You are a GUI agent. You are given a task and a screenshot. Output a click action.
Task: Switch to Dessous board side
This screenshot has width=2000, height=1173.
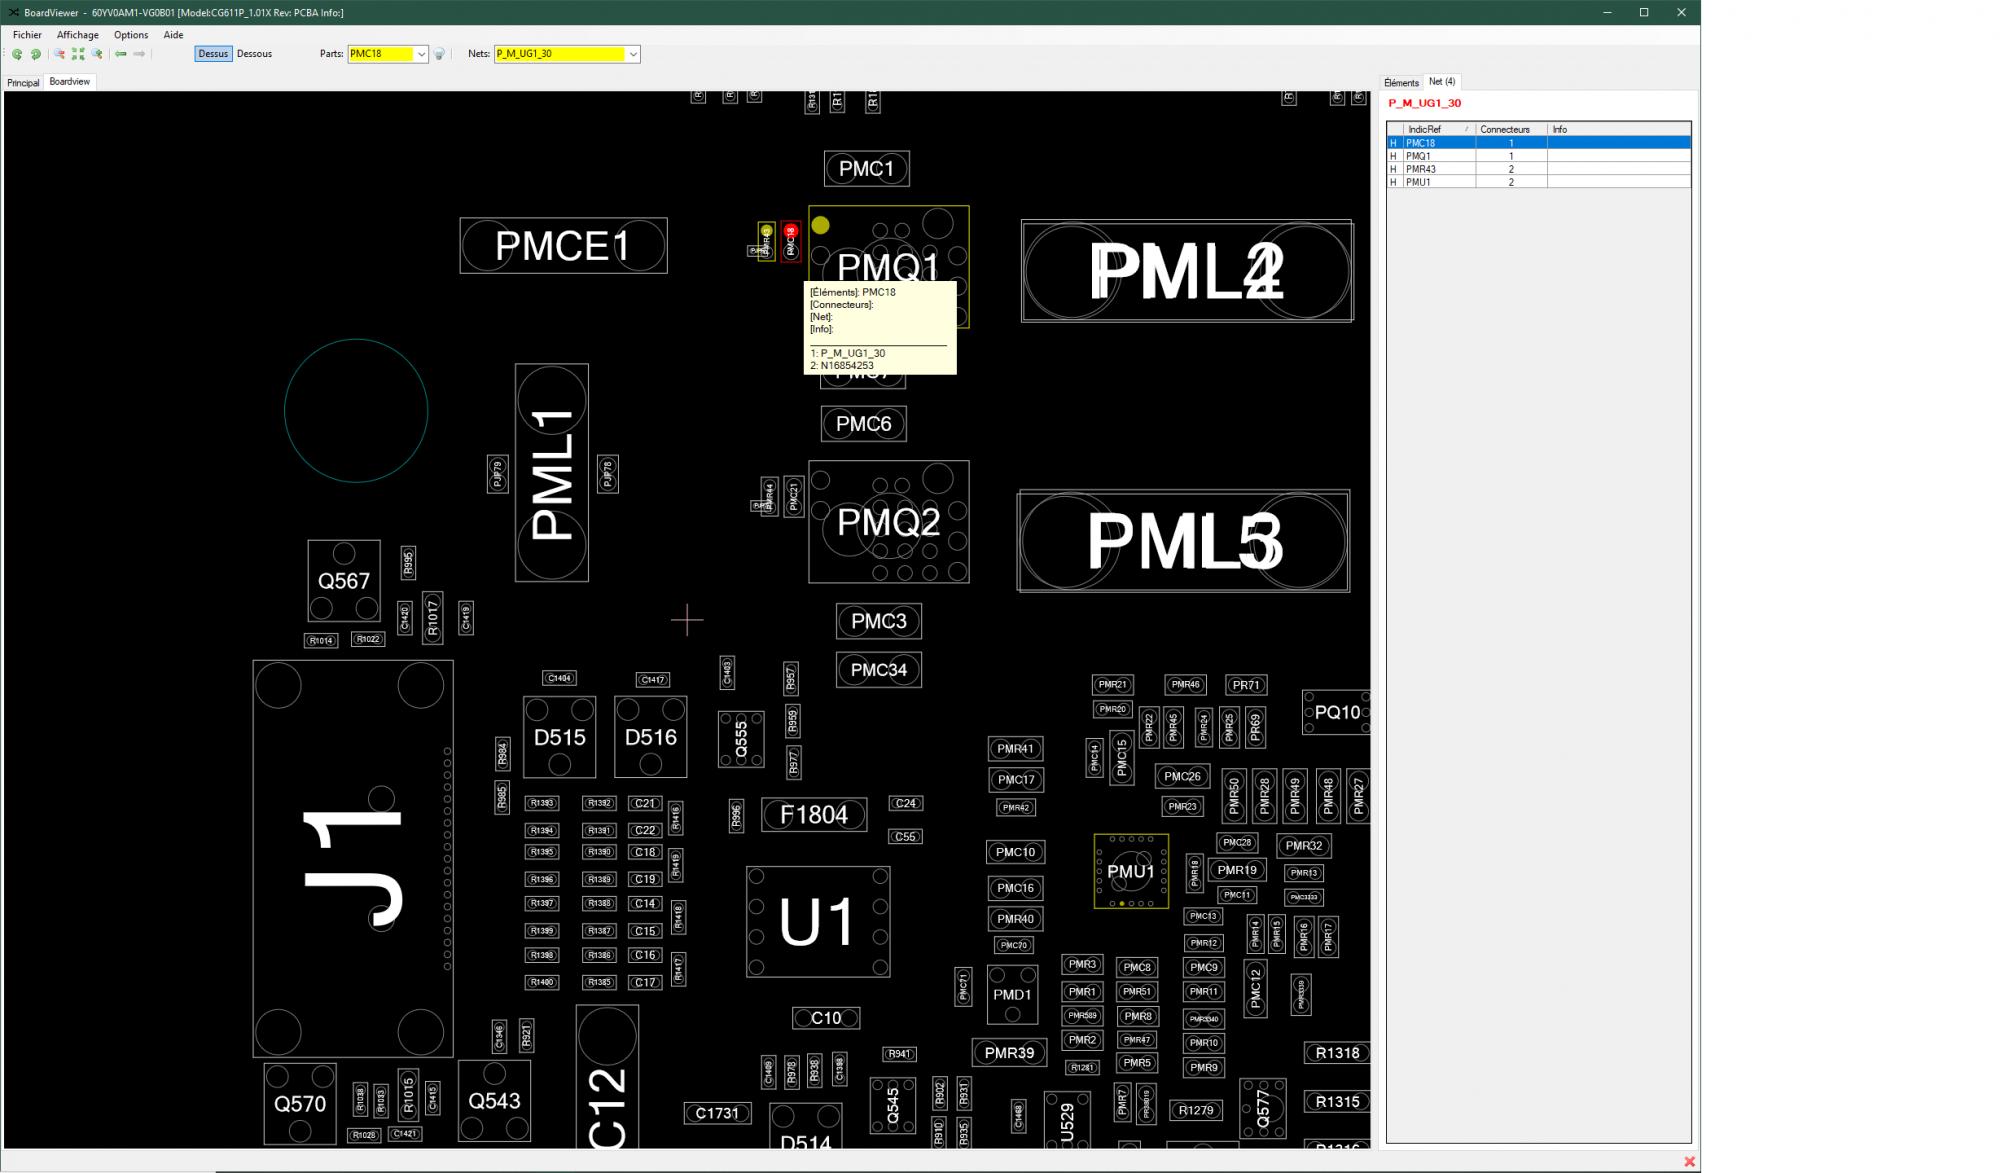(x=254, y=54)
